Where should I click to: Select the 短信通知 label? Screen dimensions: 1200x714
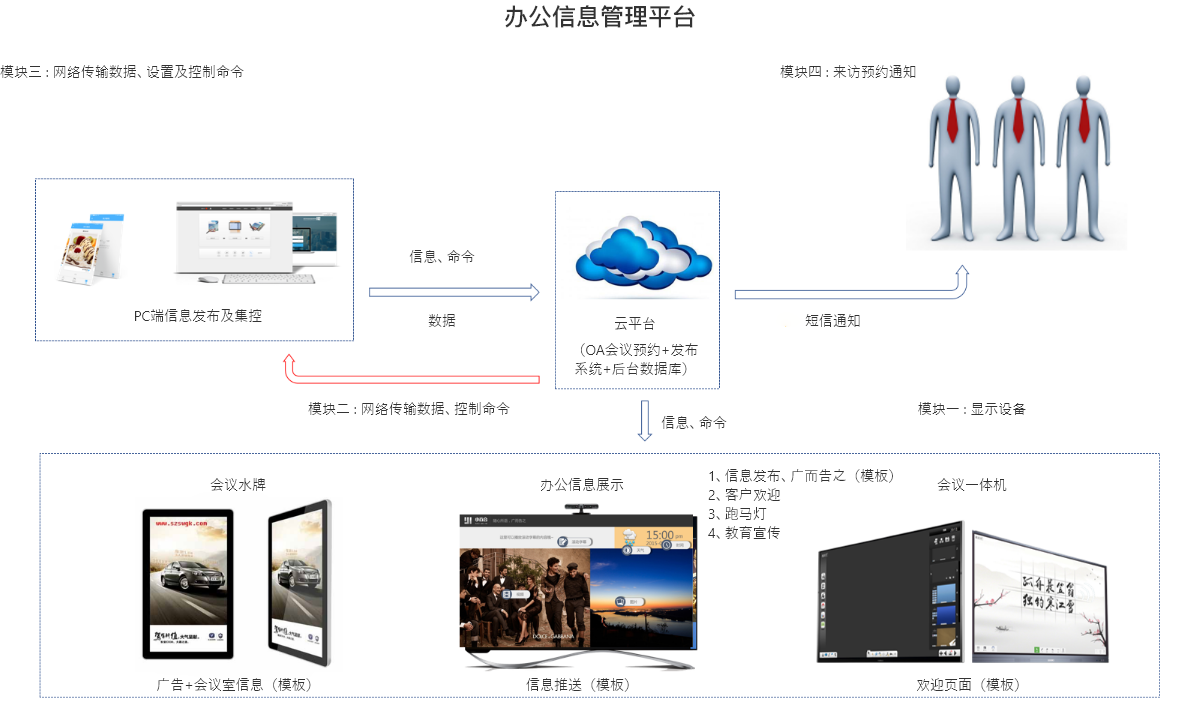point(833,321)
